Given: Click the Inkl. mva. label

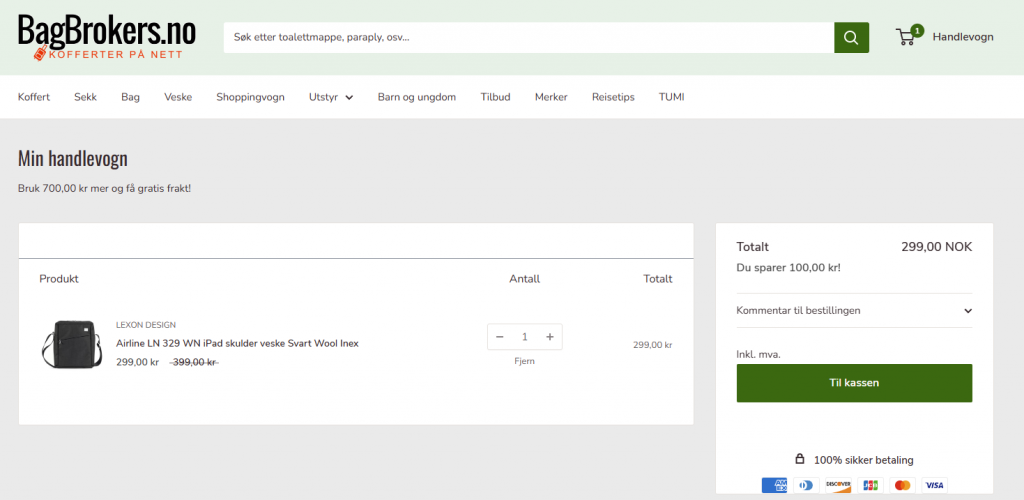Looking at the screenshot, I should (758, 354).
